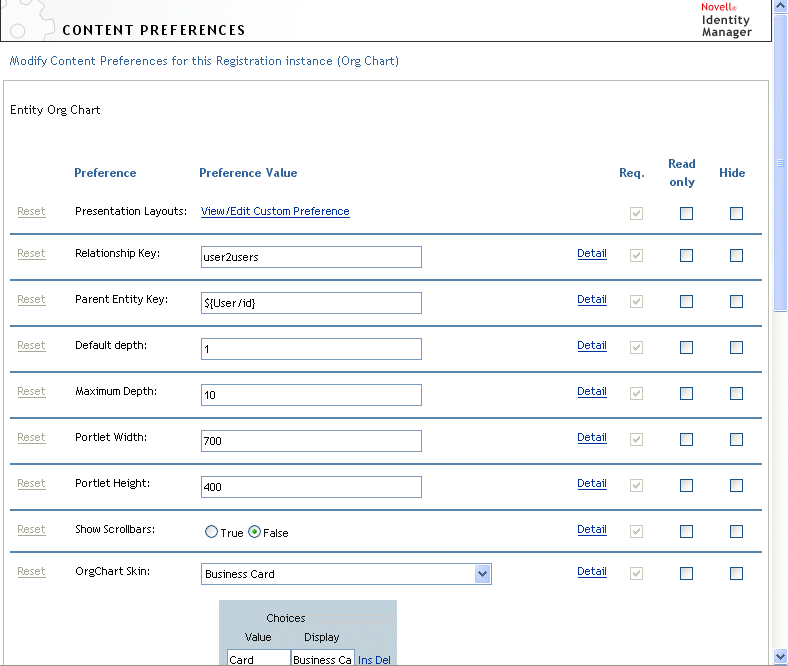The image size is (788, 666).
Task: Click the Portlet Height input field
Action: tap(311, 487)
